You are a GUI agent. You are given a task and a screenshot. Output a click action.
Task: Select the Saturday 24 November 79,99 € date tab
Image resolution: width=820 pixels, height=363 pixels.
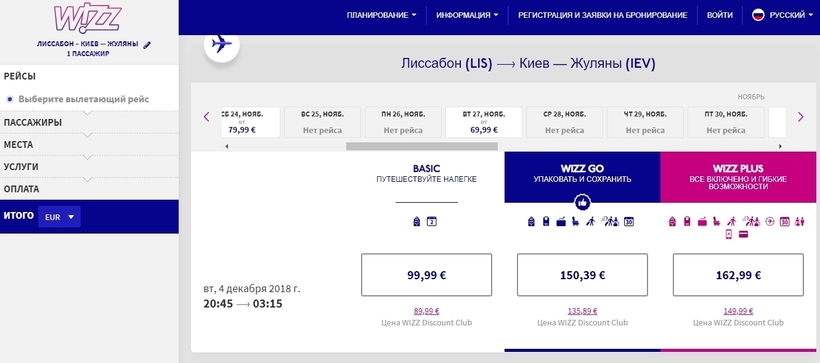pyautogui.click(x=250, y=122)
